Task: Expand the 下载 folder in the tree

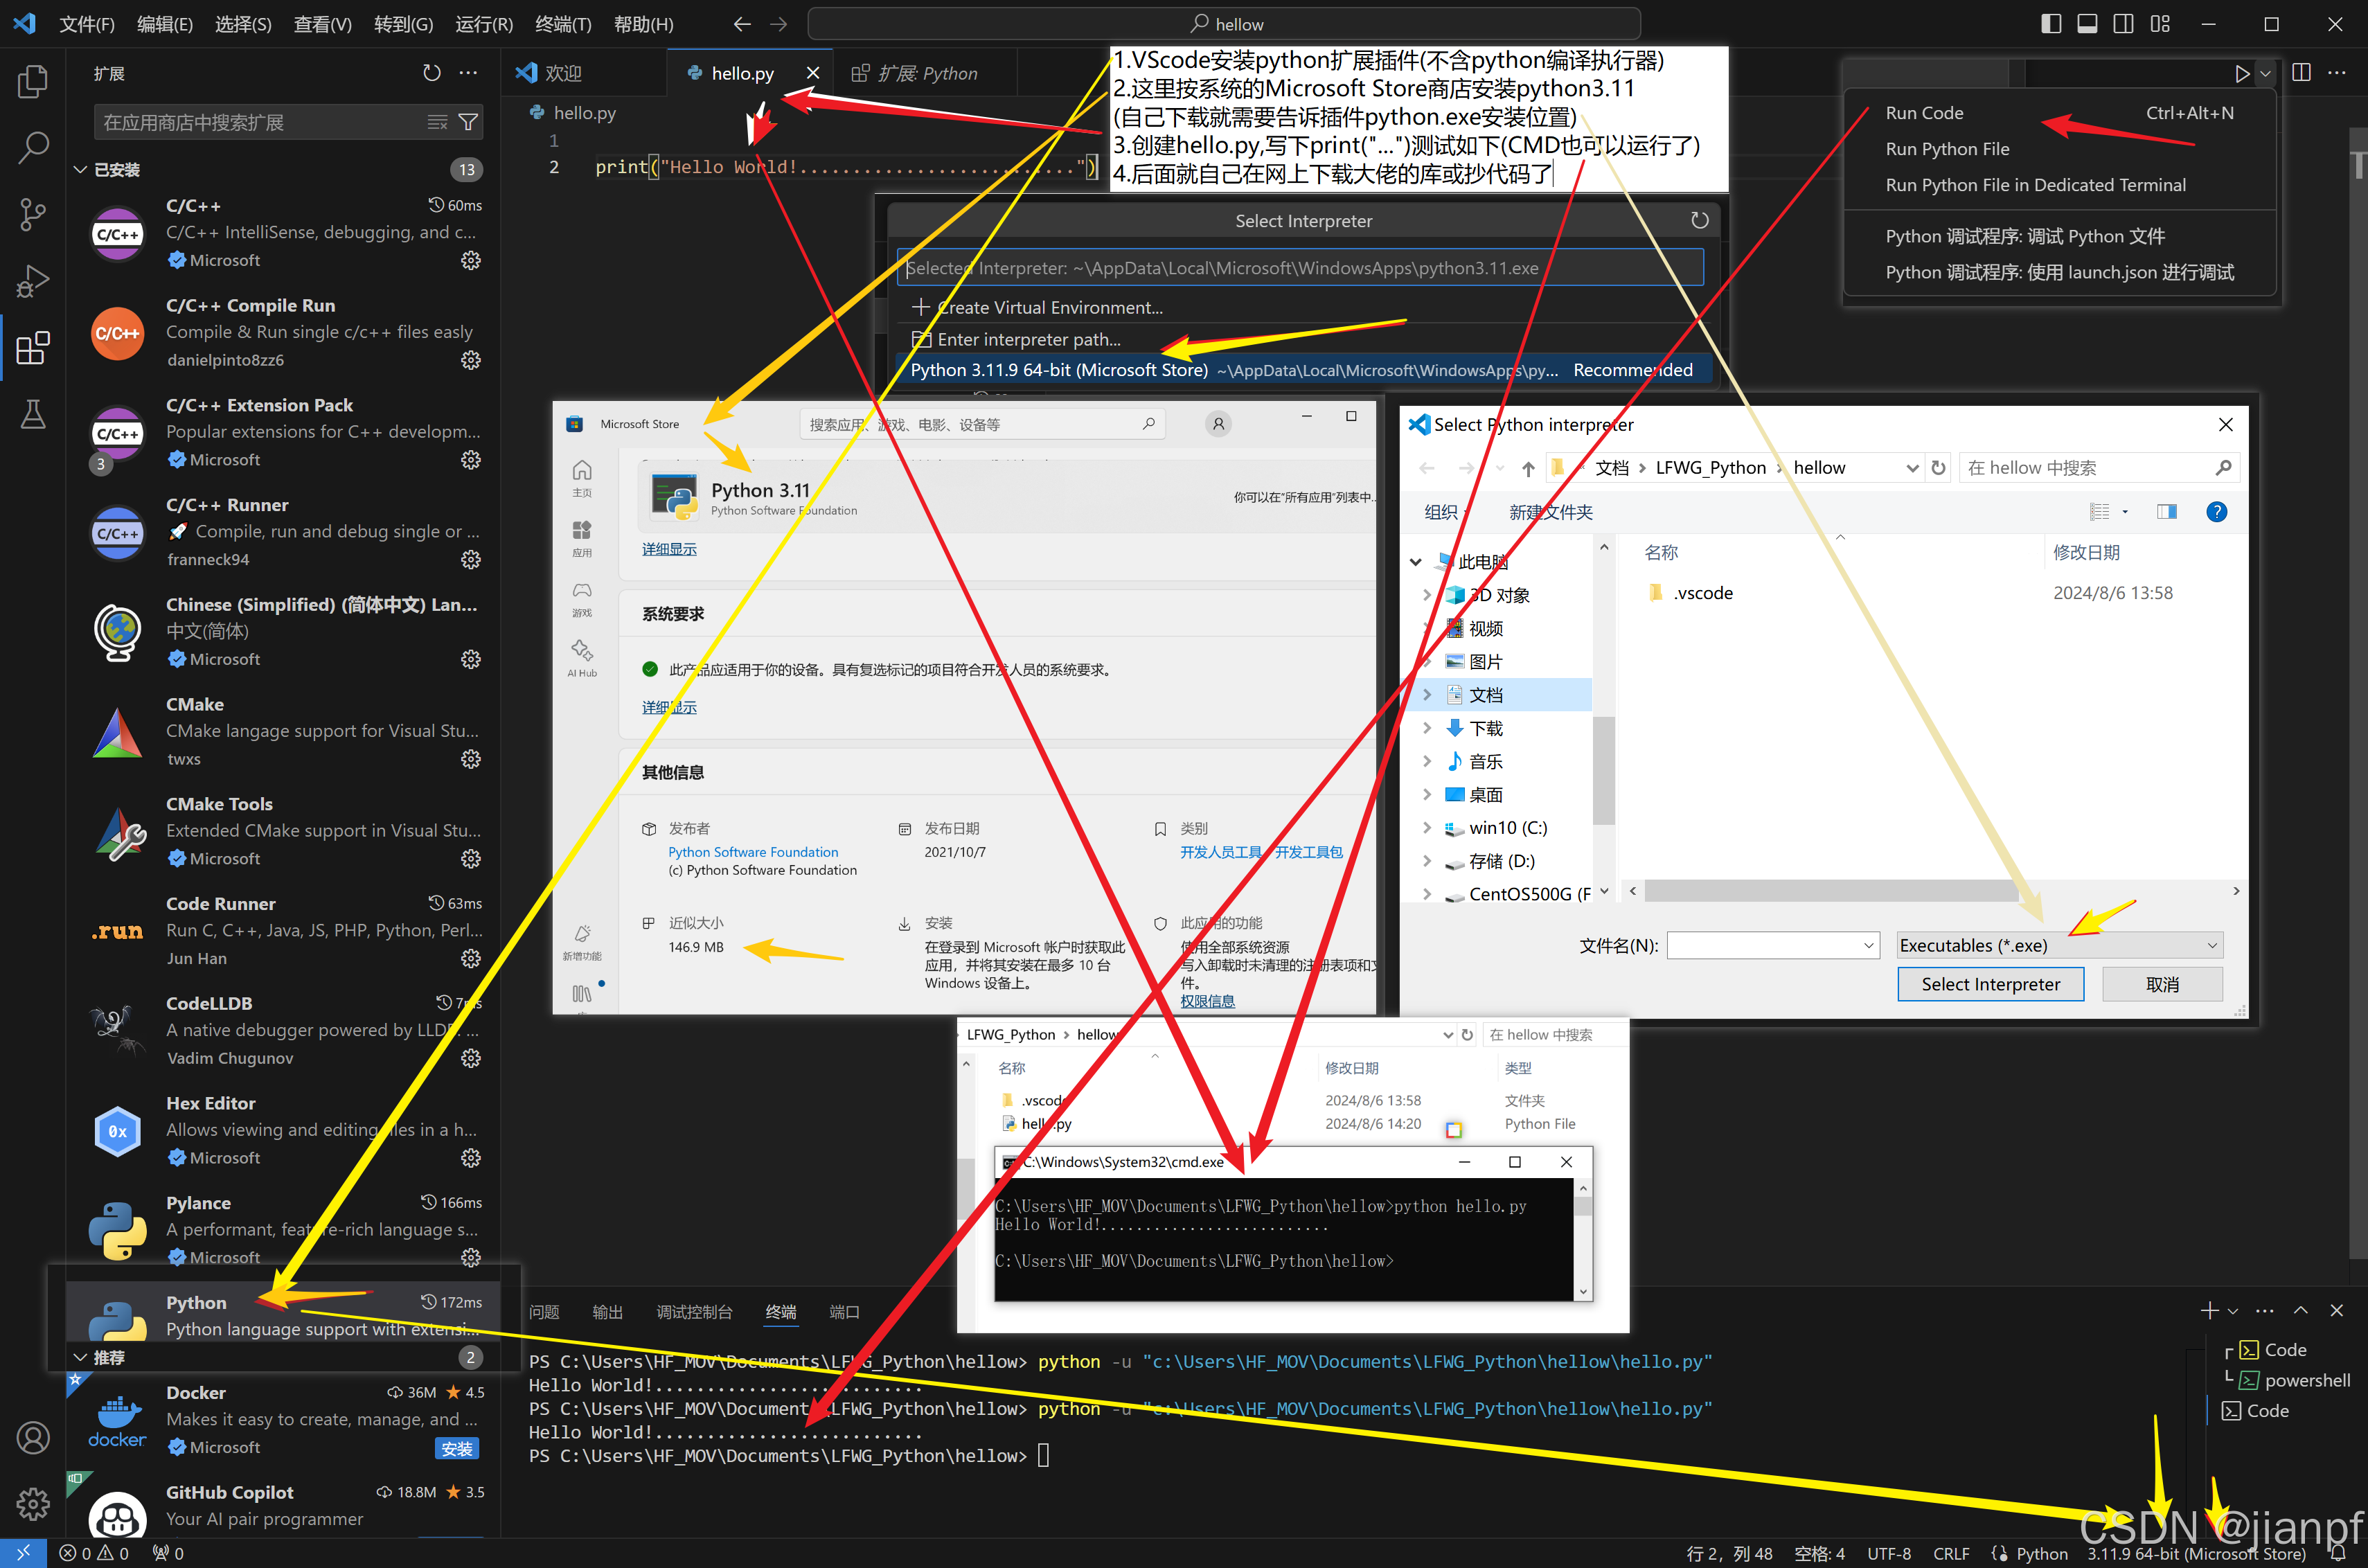Action: click(x=1427, y=728)
